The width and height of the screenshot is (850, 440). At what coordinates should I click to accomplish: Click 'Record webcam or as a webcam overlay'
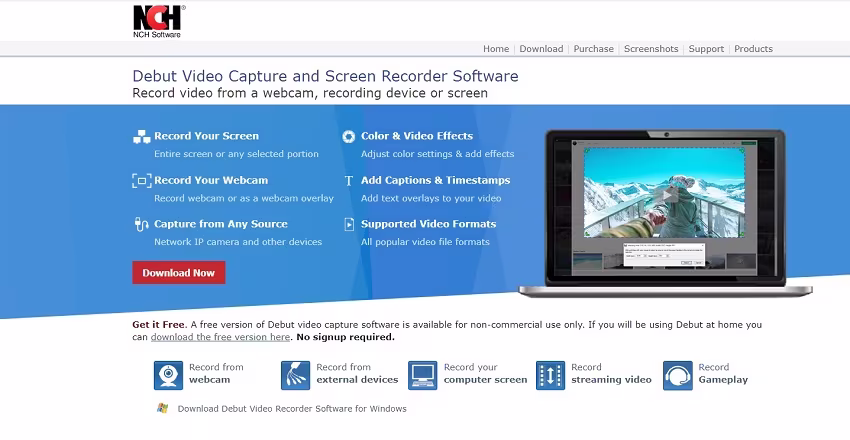tap(244, 198)
